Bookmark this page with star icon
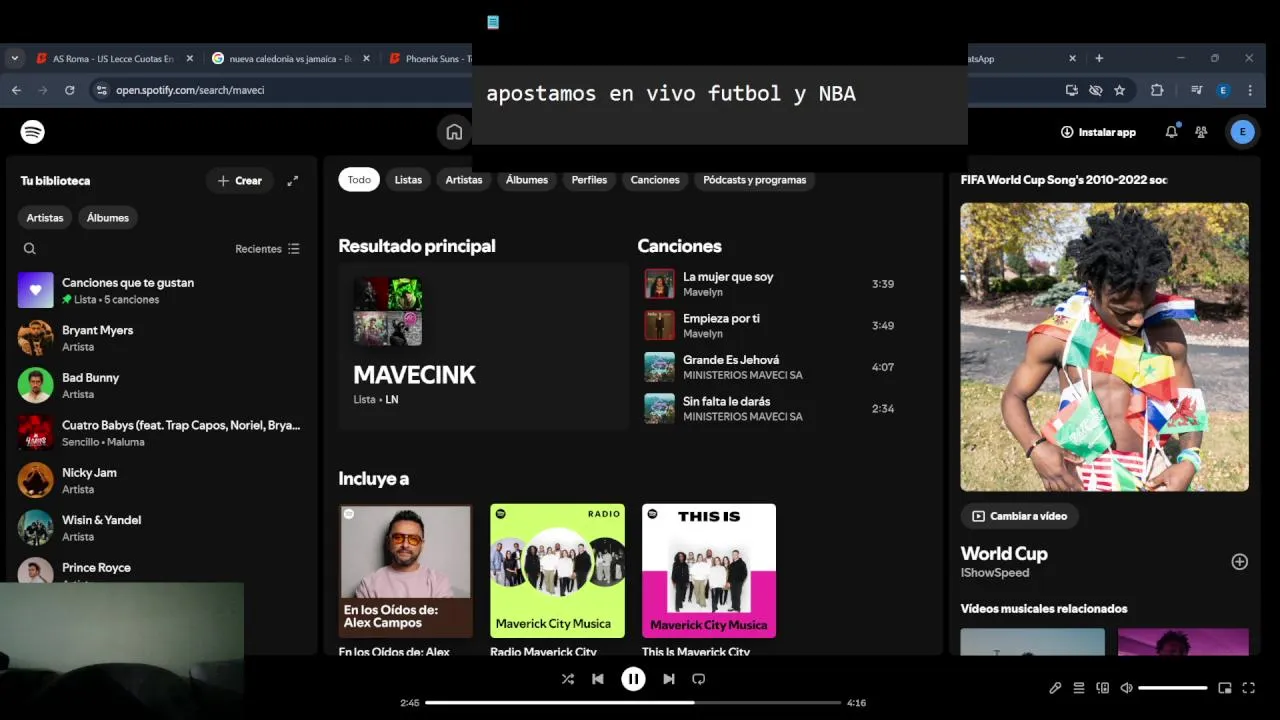Screen dimensions: 1280x720 pyautogui.click(x=1119, y=90)
